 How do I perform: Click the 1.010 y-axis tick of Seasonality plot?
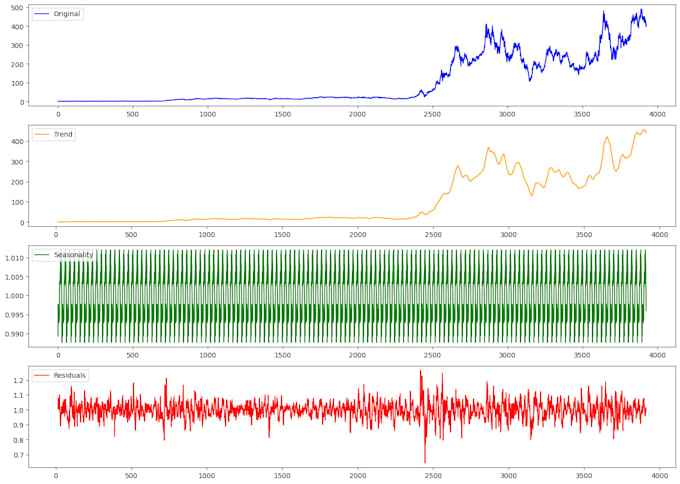click(14, 258)
